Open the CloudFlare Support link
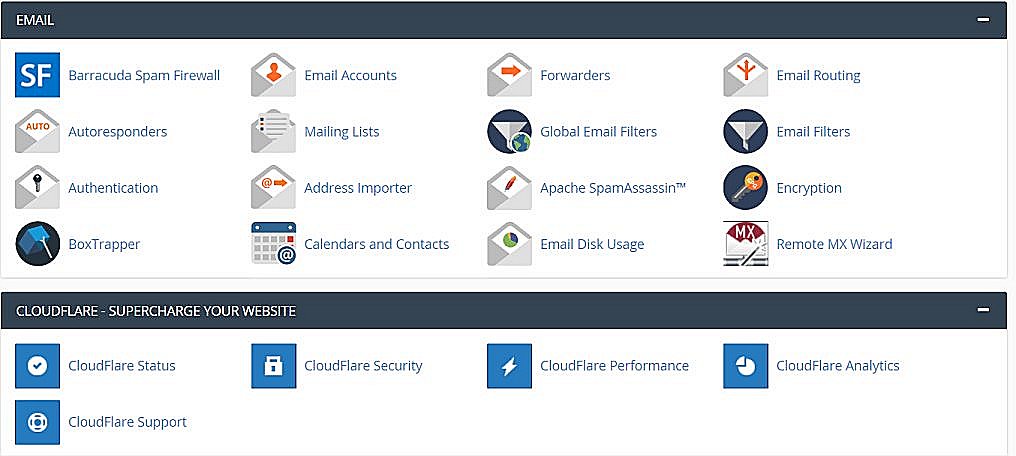Screen dimensions: 1016x456 [127, 422]
